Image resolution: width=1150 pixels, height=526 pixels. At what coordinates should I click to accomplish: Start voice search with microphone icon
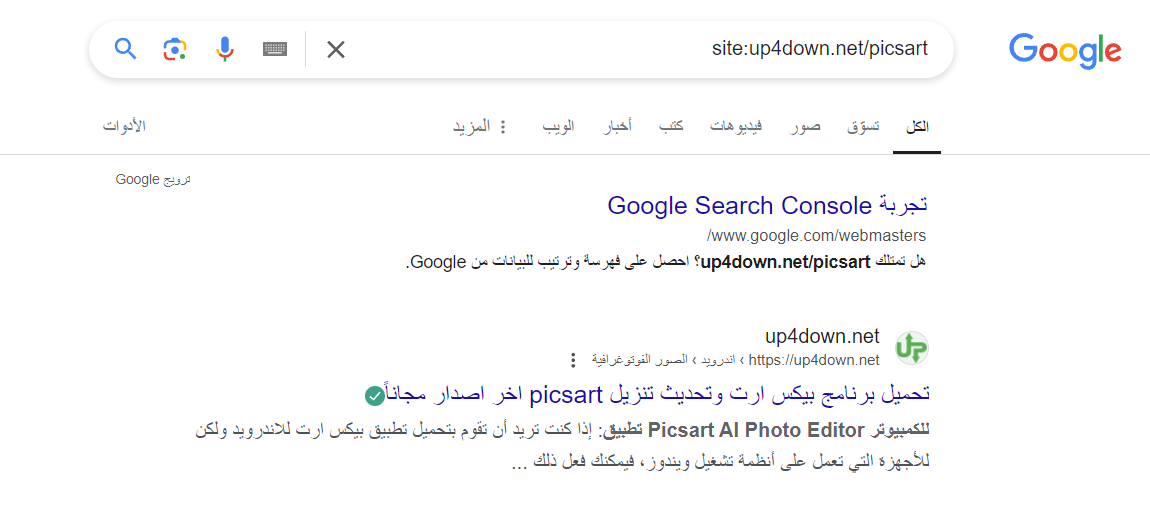pos(225,49)
